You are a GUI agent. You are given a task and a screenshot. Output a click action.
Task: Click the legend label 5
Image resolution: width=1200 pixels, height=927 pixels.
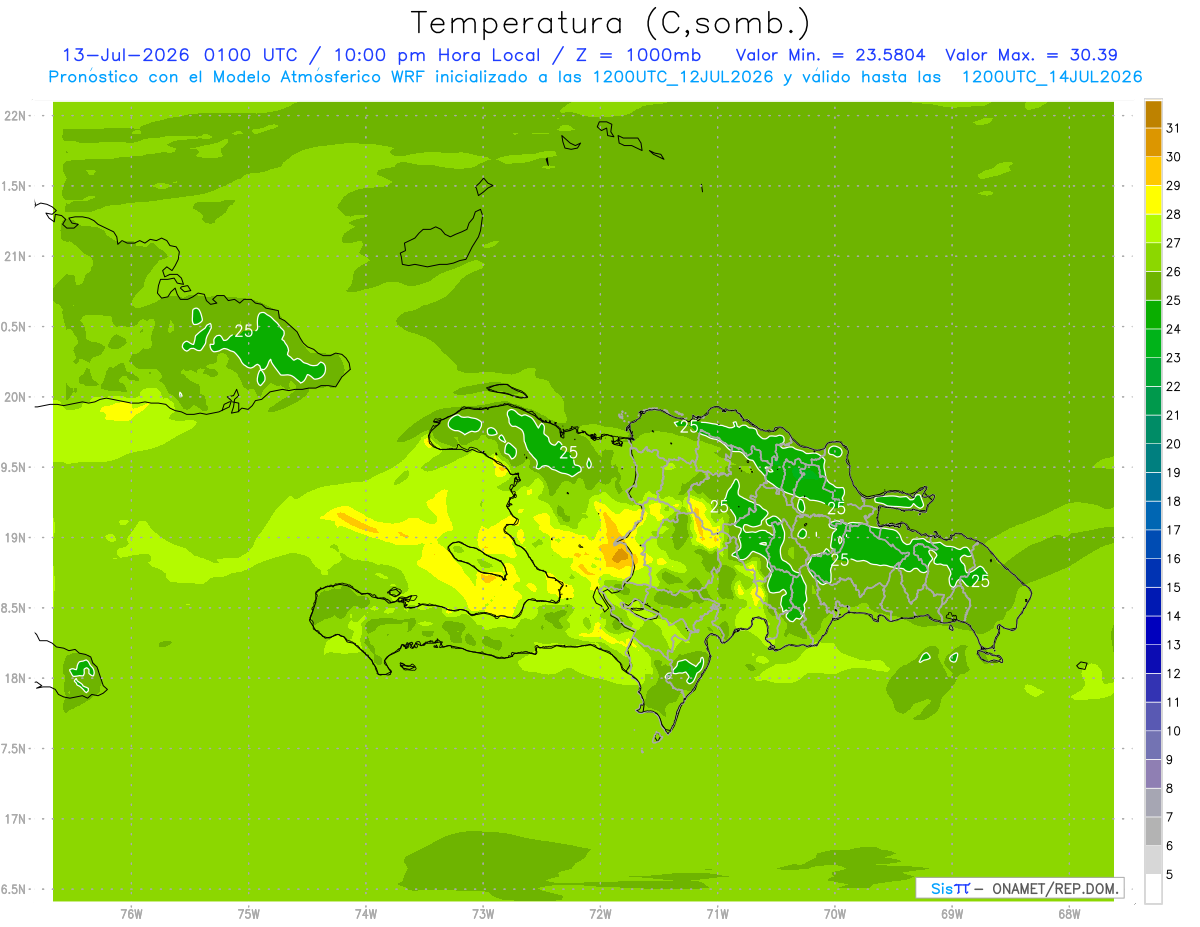tap(1170, 874)
